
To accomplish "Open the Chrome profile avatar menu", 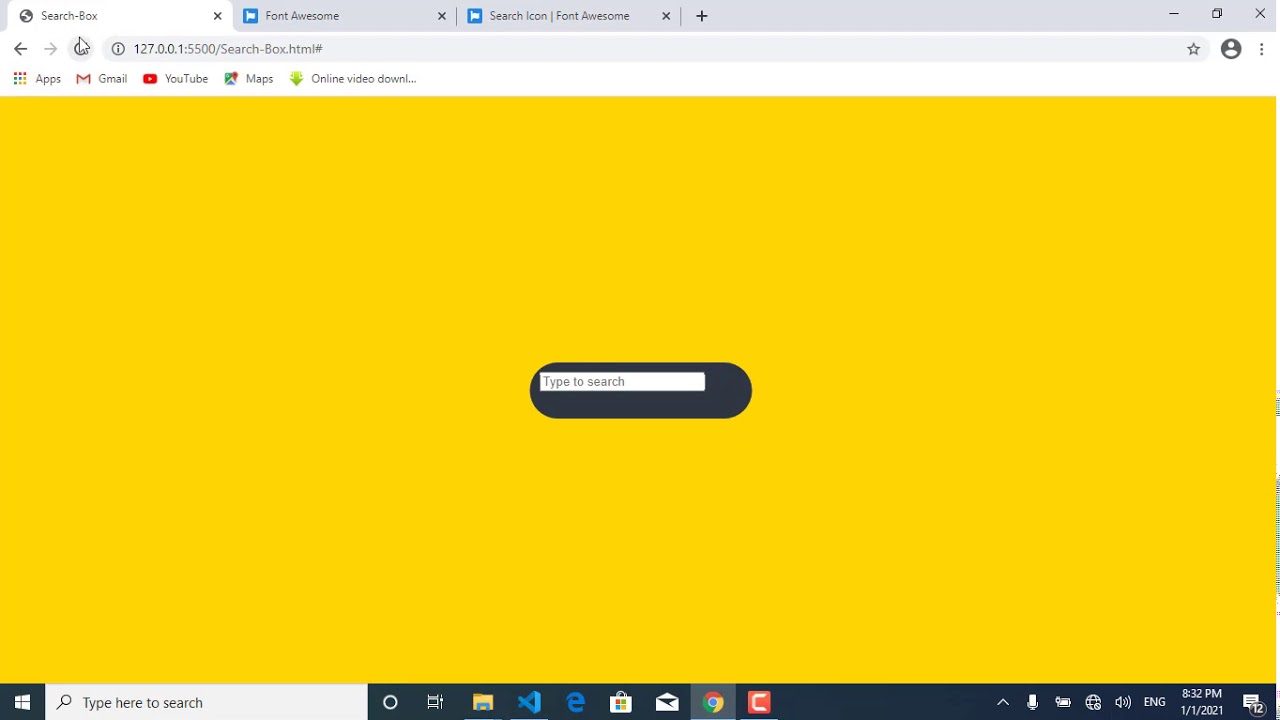I will [x=1231, y=49].
